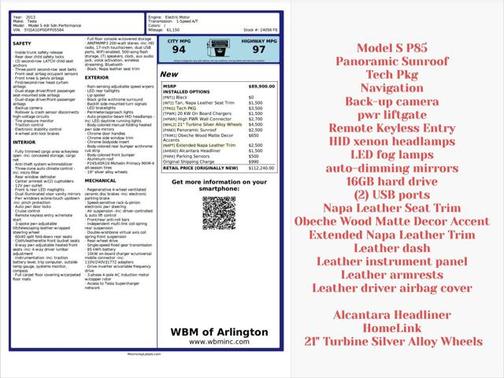Click the red 'Tech Pkg' feature line
The width and height of the screenshot is (504, 378).
pos(392,75)
